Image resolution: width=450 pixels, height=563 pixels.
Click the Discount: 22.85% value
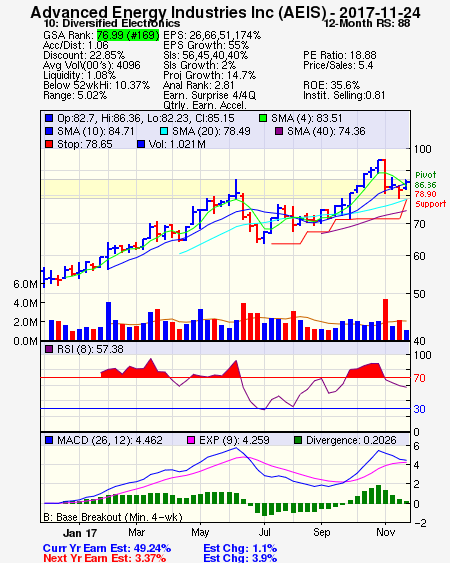point(84,55)
